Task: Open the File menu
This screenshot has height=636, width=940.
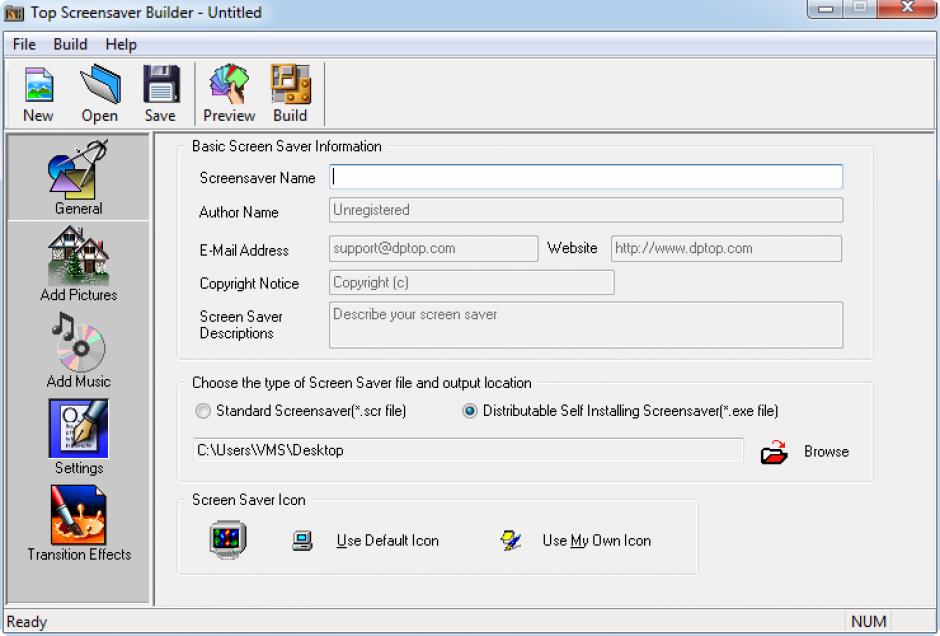Action: point(24,44)
